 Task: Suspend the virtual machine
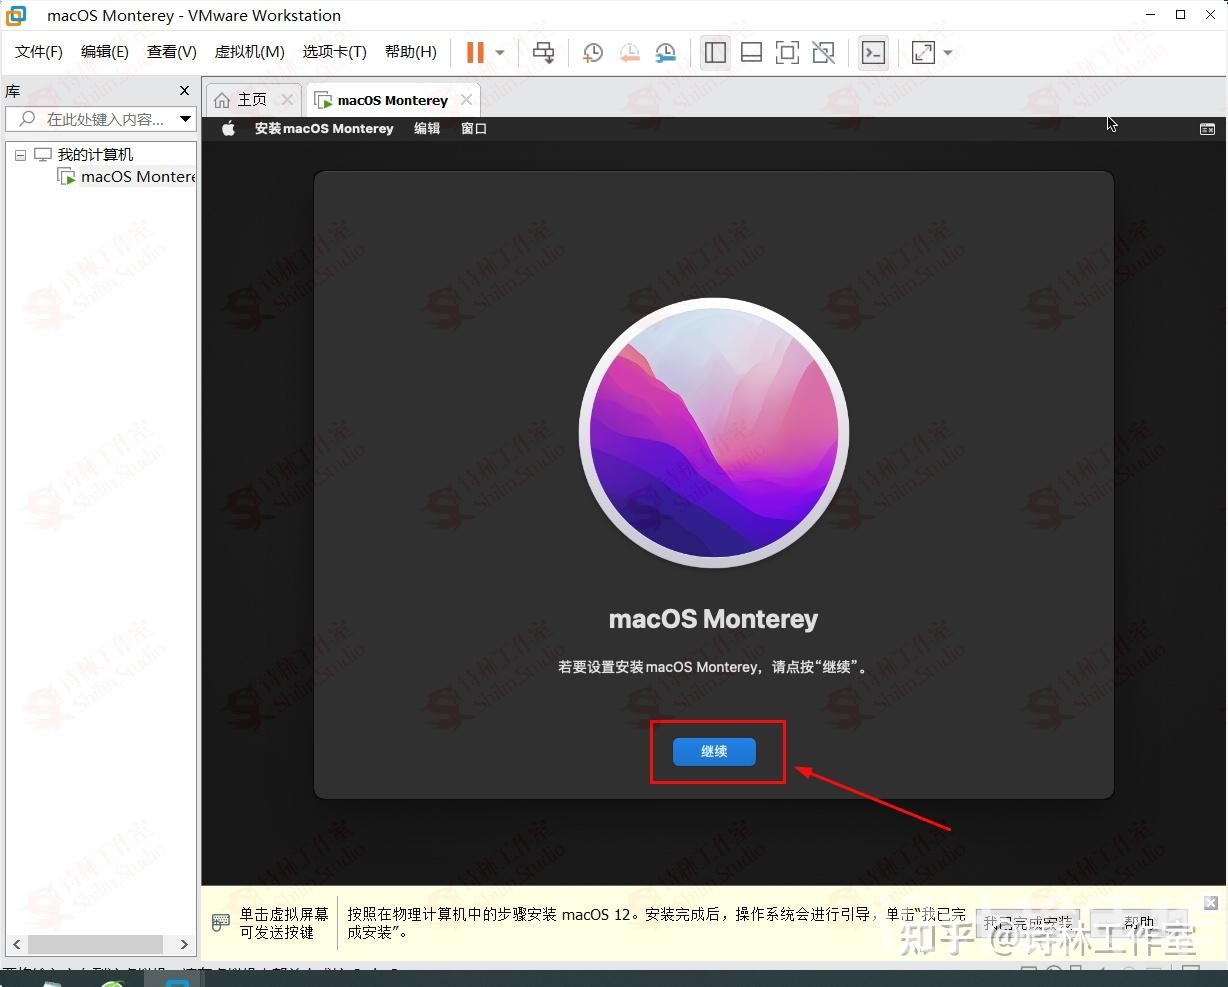click(475, 52)
